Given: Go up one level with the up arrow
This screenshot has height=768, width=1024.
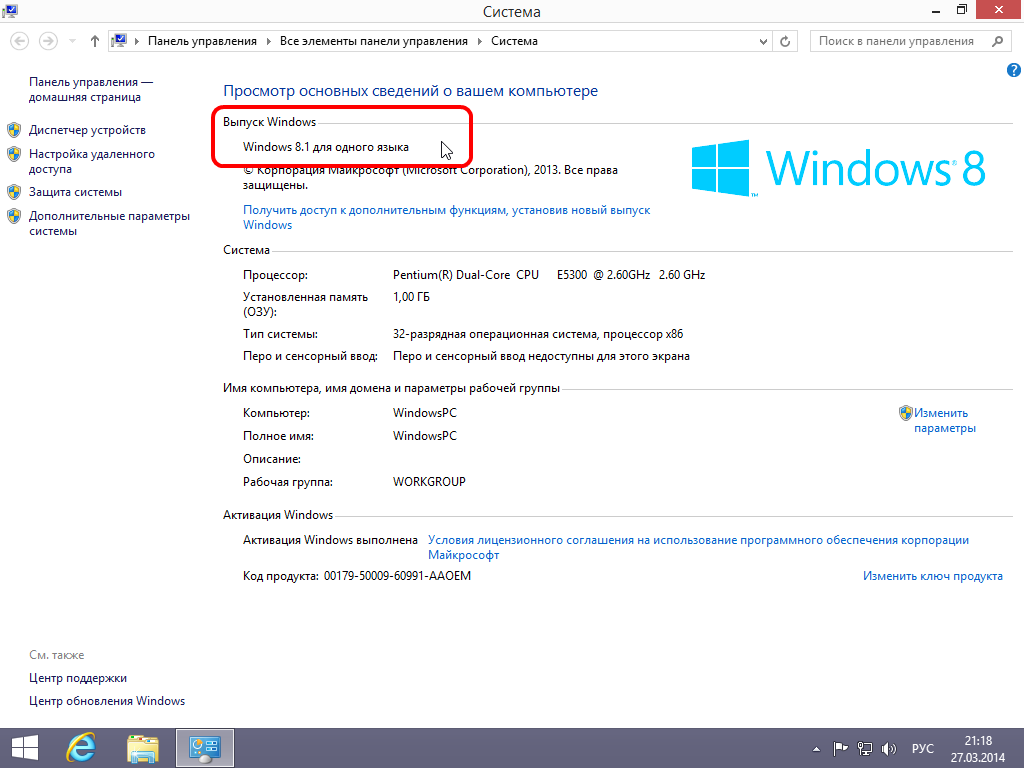Looking at the screenshot, I should 95,41.
